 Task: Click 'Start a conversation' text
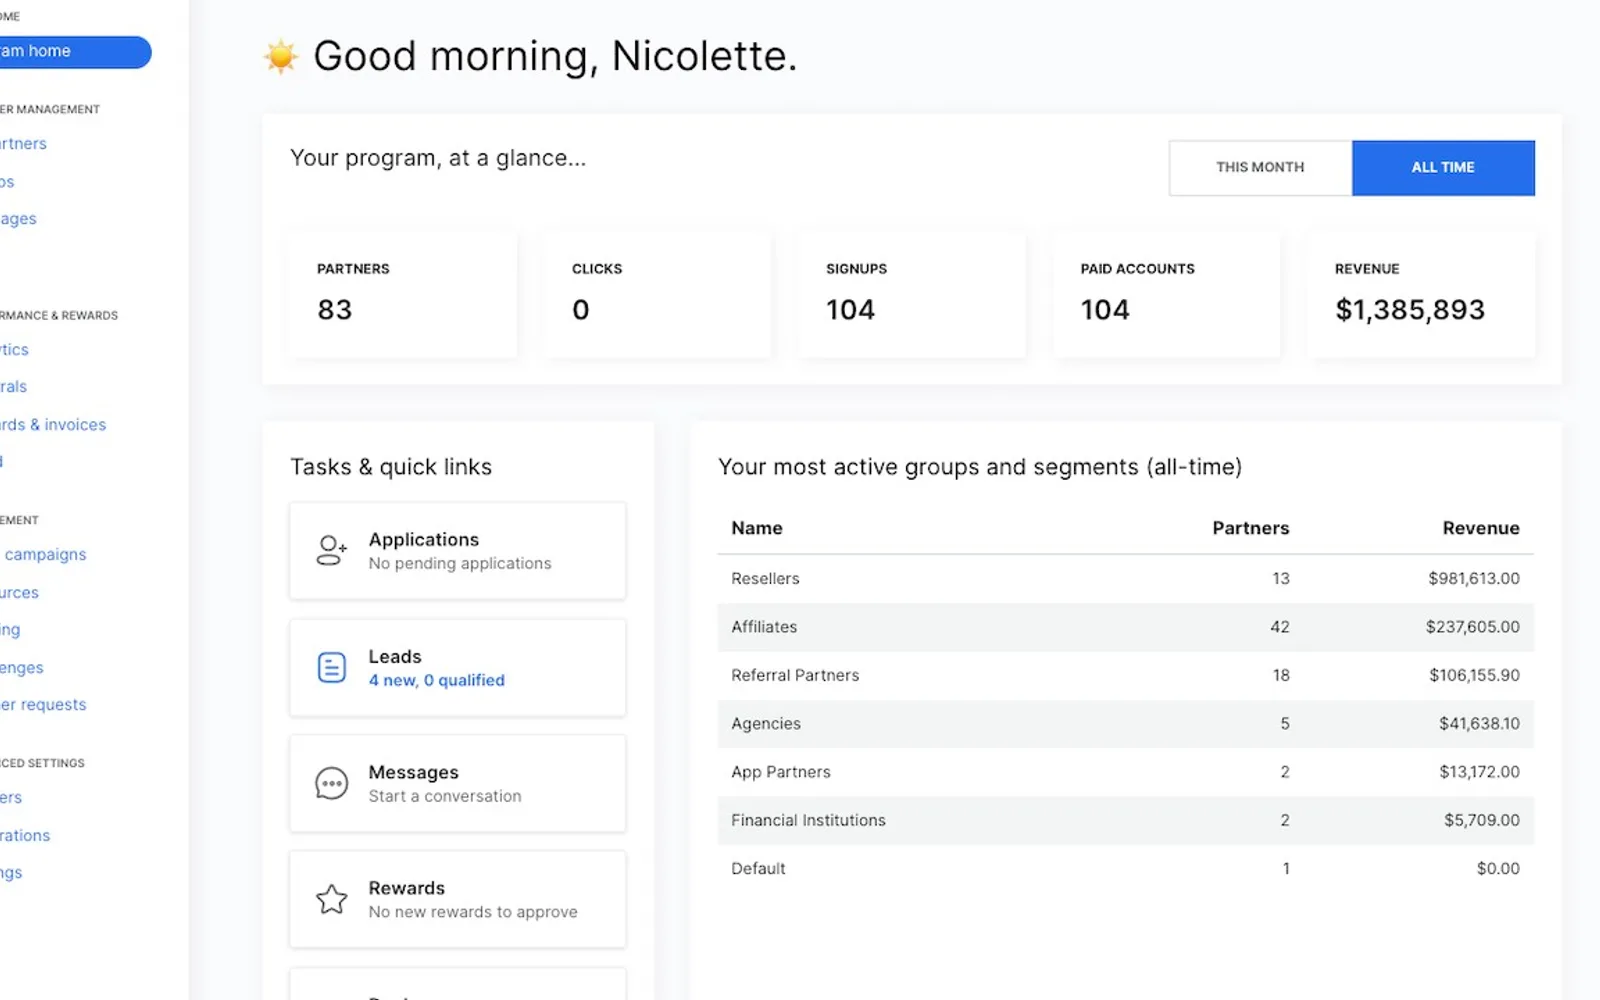(445, 796)
